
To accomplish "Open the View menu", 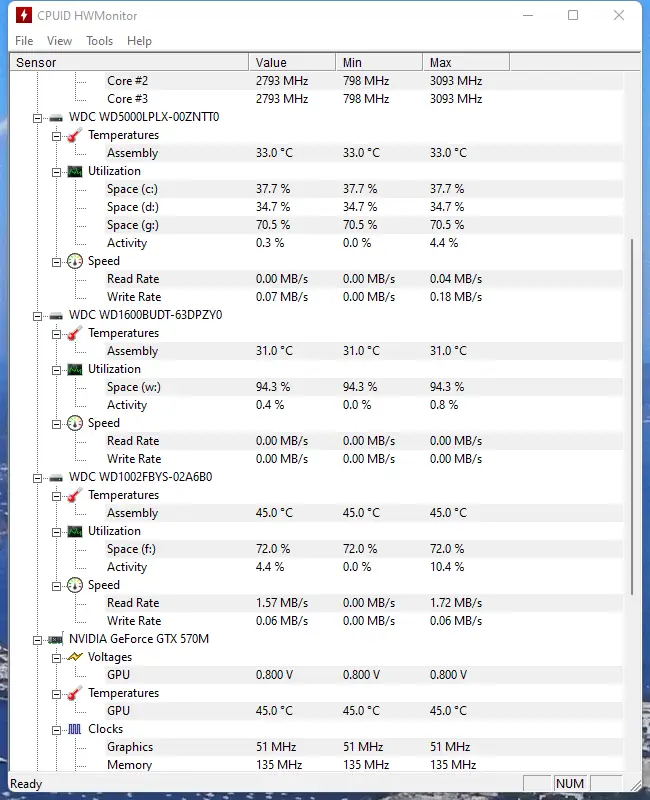I will 59,41.
